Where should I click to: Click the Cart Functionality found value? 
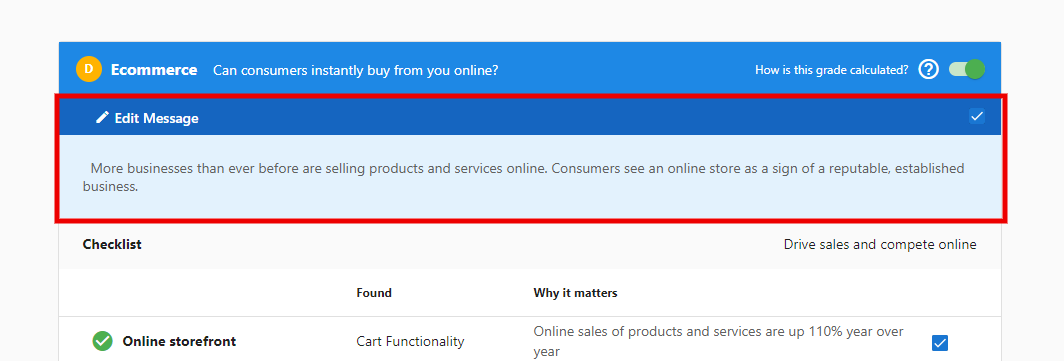point(410,341)
